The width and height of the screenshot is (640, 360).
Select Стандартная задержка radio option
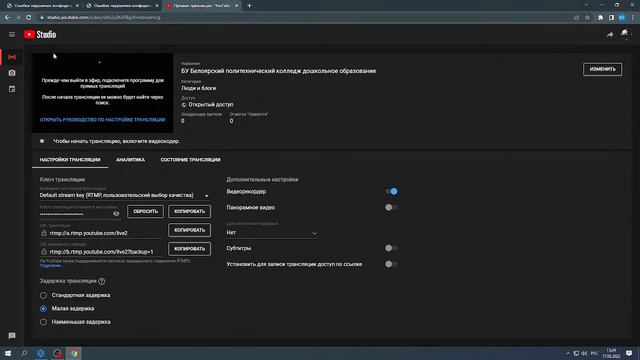point(43,295)
